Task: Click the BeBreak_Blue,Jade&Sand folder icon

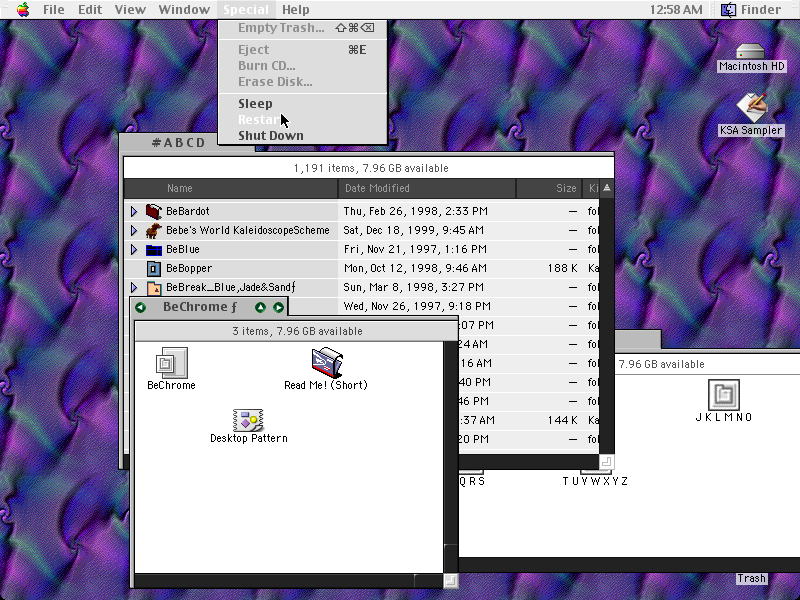Action: coord(154,288)
